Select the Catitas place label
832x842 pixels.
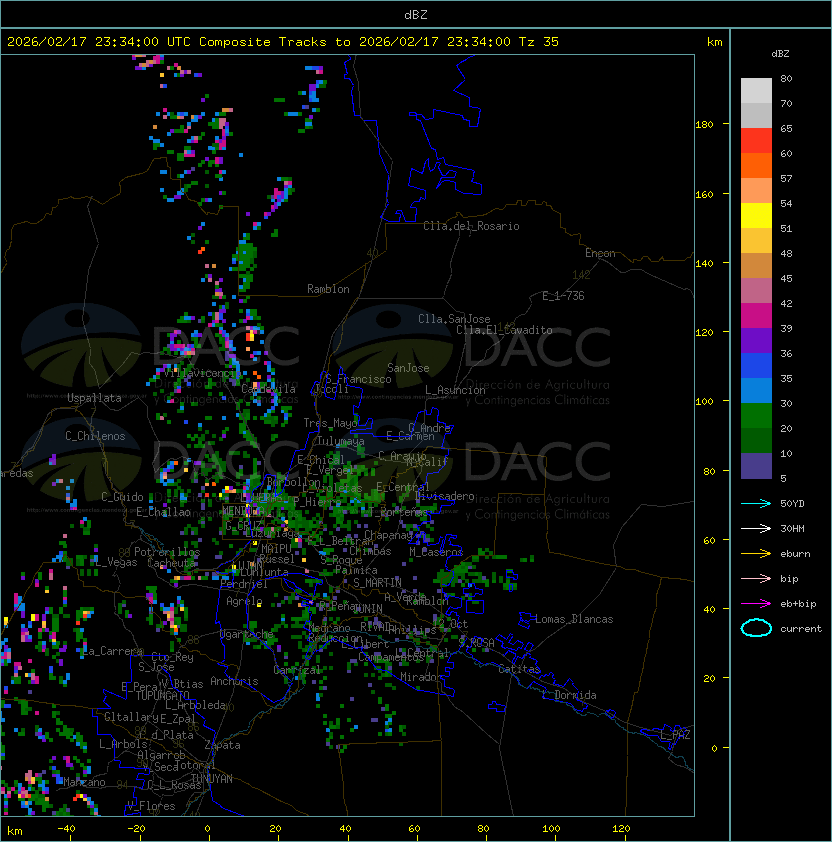click(x=519, y=669)
